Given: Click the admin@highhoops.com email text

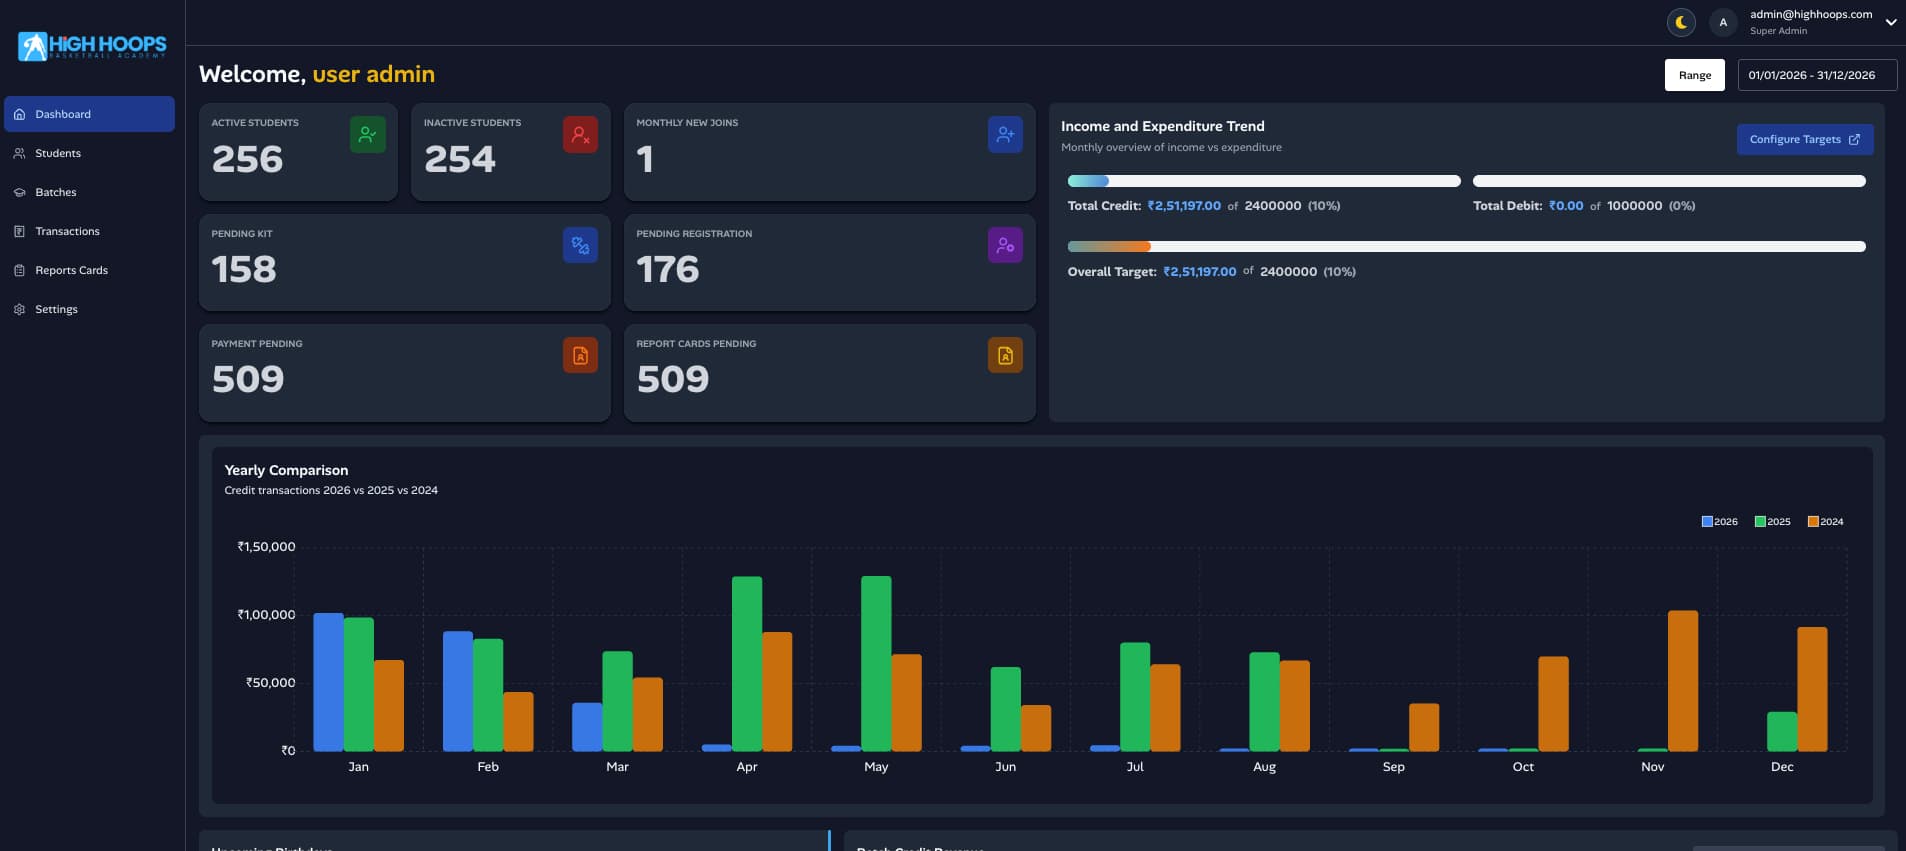Looking at the screenshot, I should (1811, 14).
